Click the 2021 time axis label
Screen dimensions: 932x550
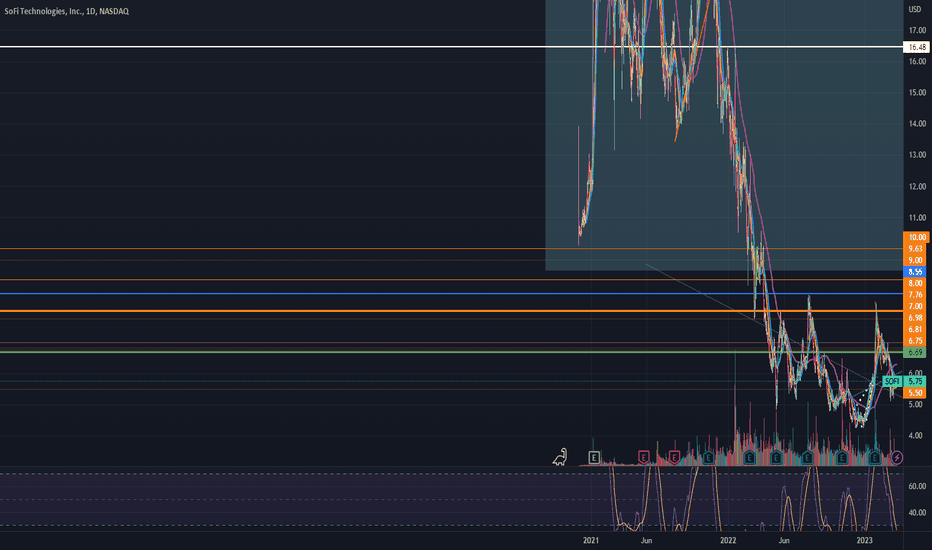point(591,540)
